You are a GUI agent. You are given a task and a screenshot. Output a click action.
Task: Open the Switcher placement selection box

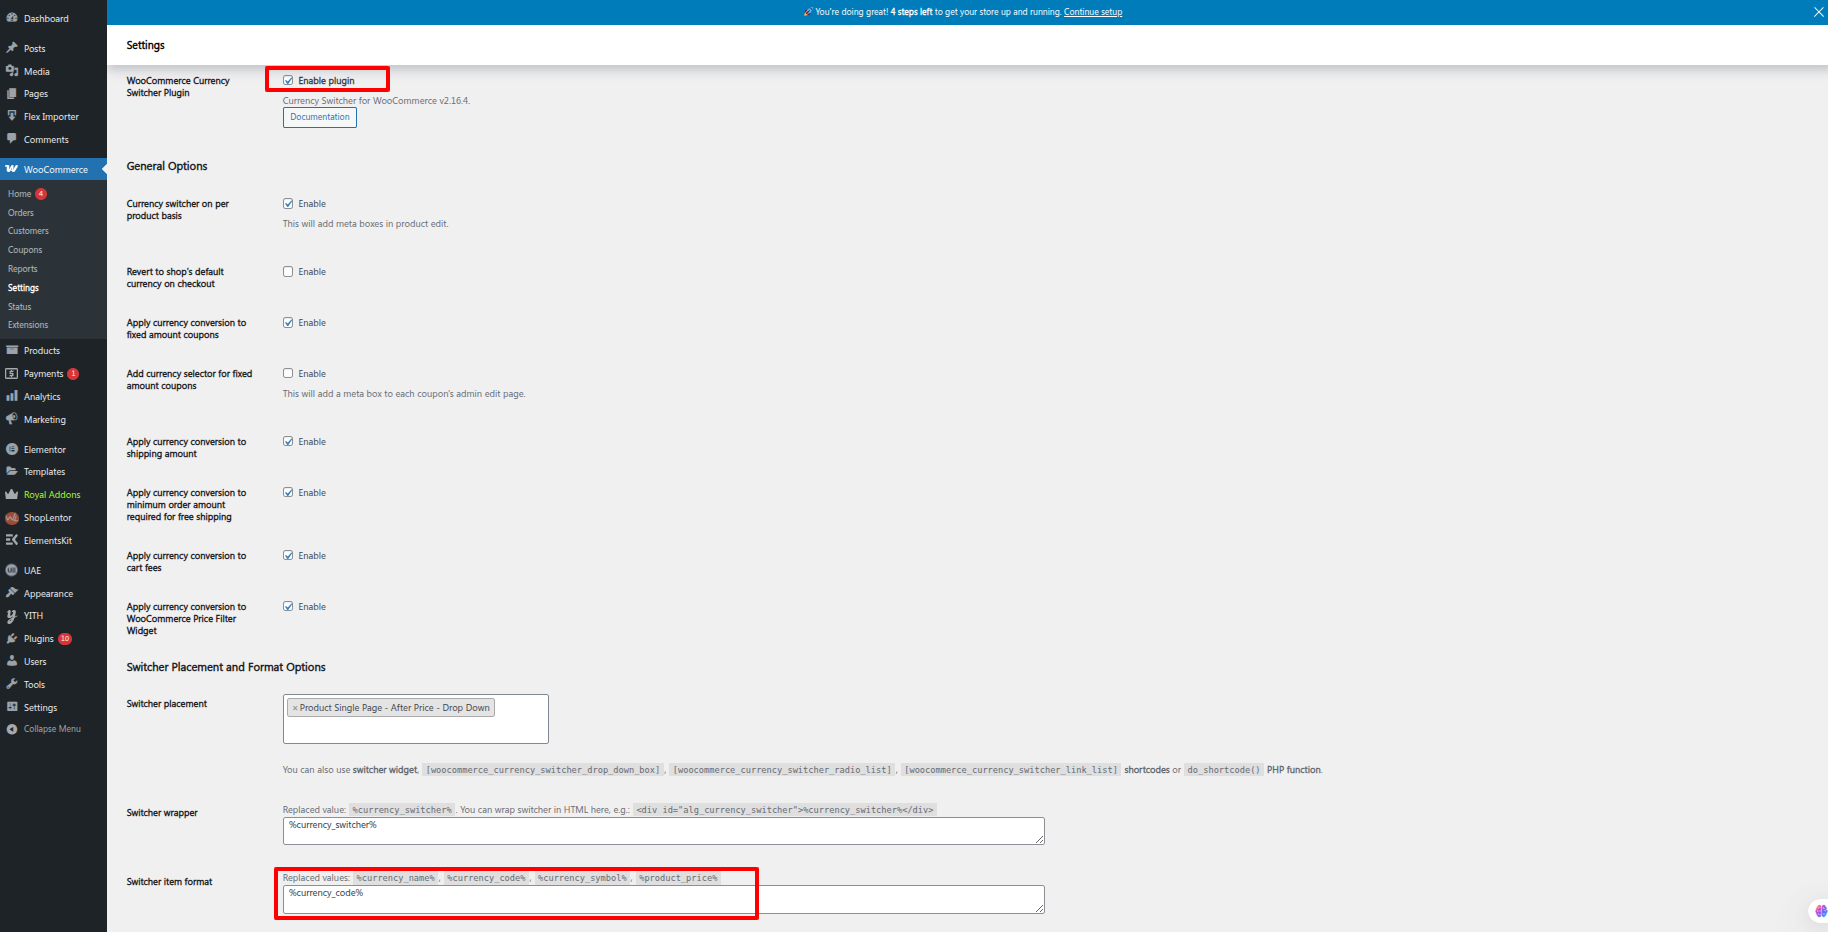[415, 728]
